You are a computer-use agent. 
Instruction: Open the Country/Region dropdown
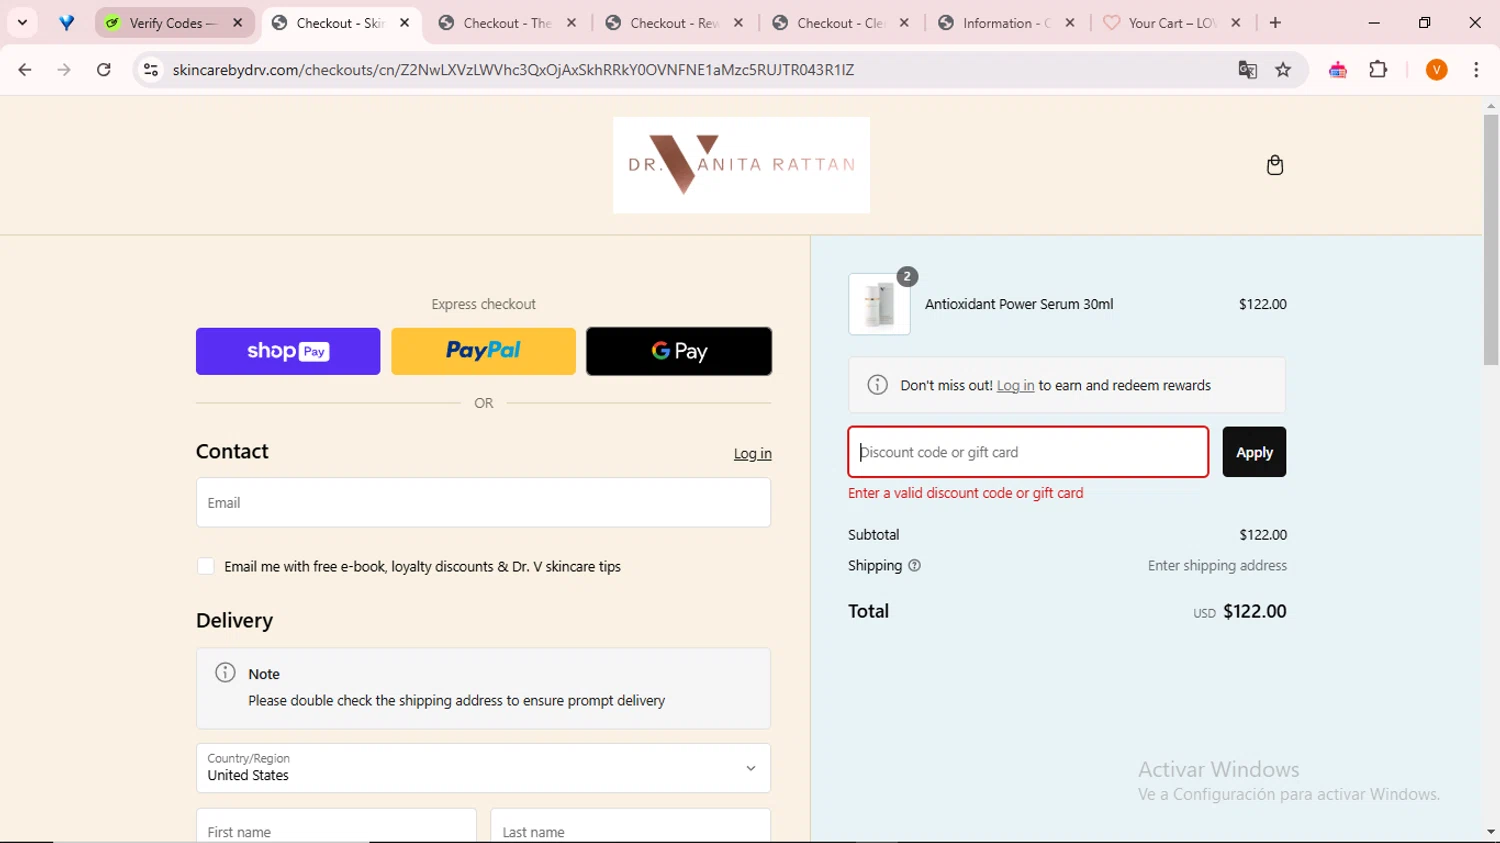(x=483, y=768)
